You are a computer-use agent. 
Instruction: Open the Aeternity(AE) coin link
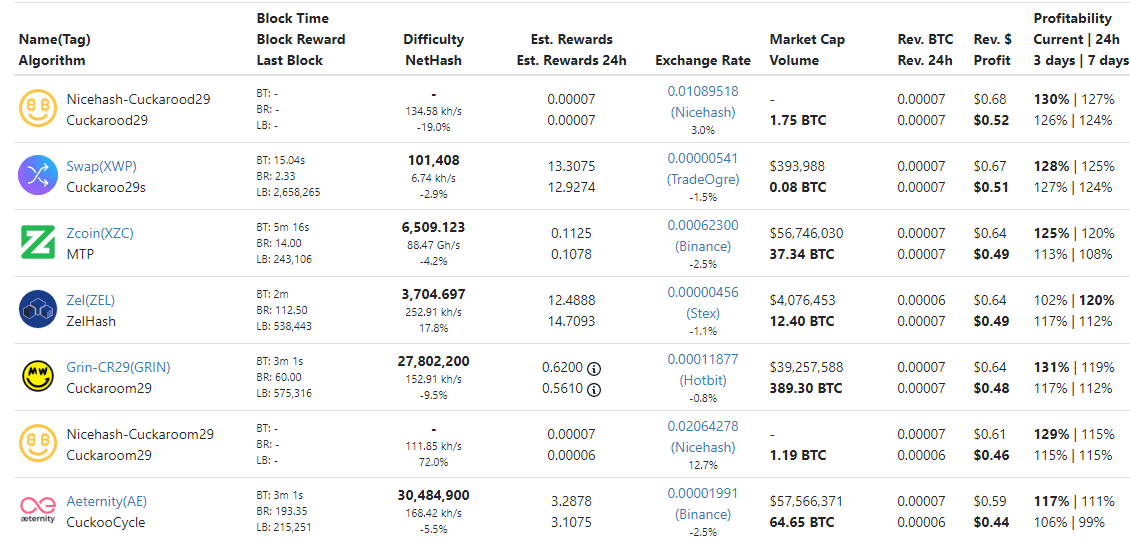point(107,501)
